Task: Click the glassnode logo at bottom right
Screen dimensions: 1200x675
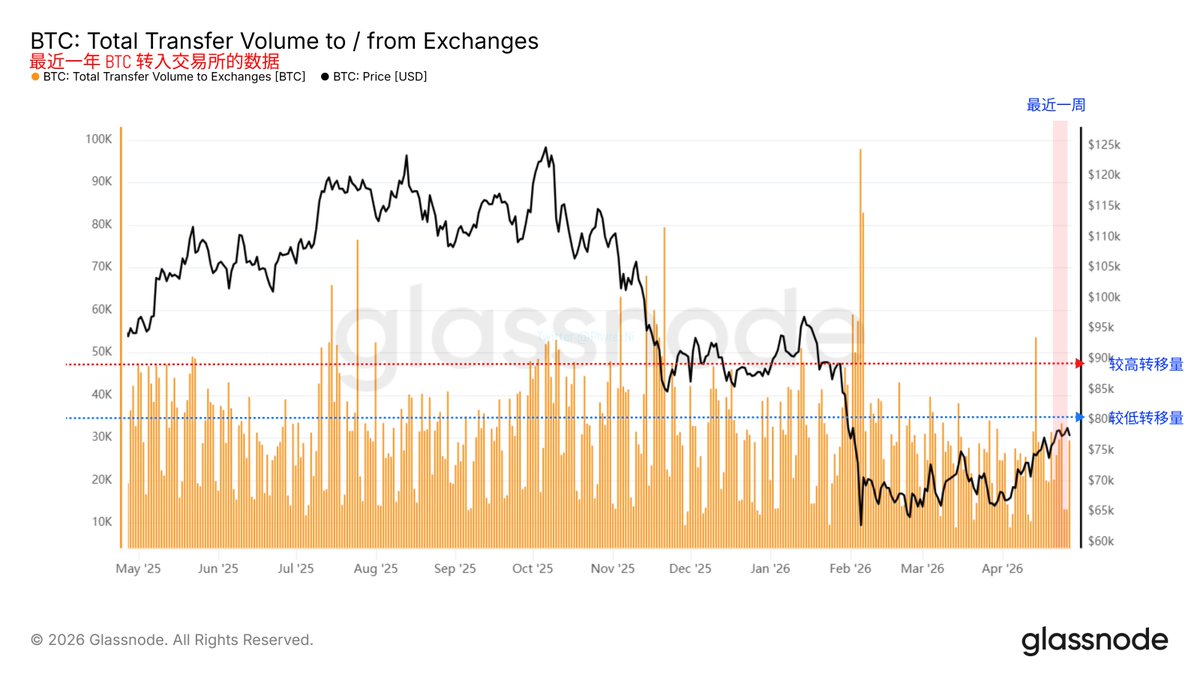Action: coord(1094,640)
